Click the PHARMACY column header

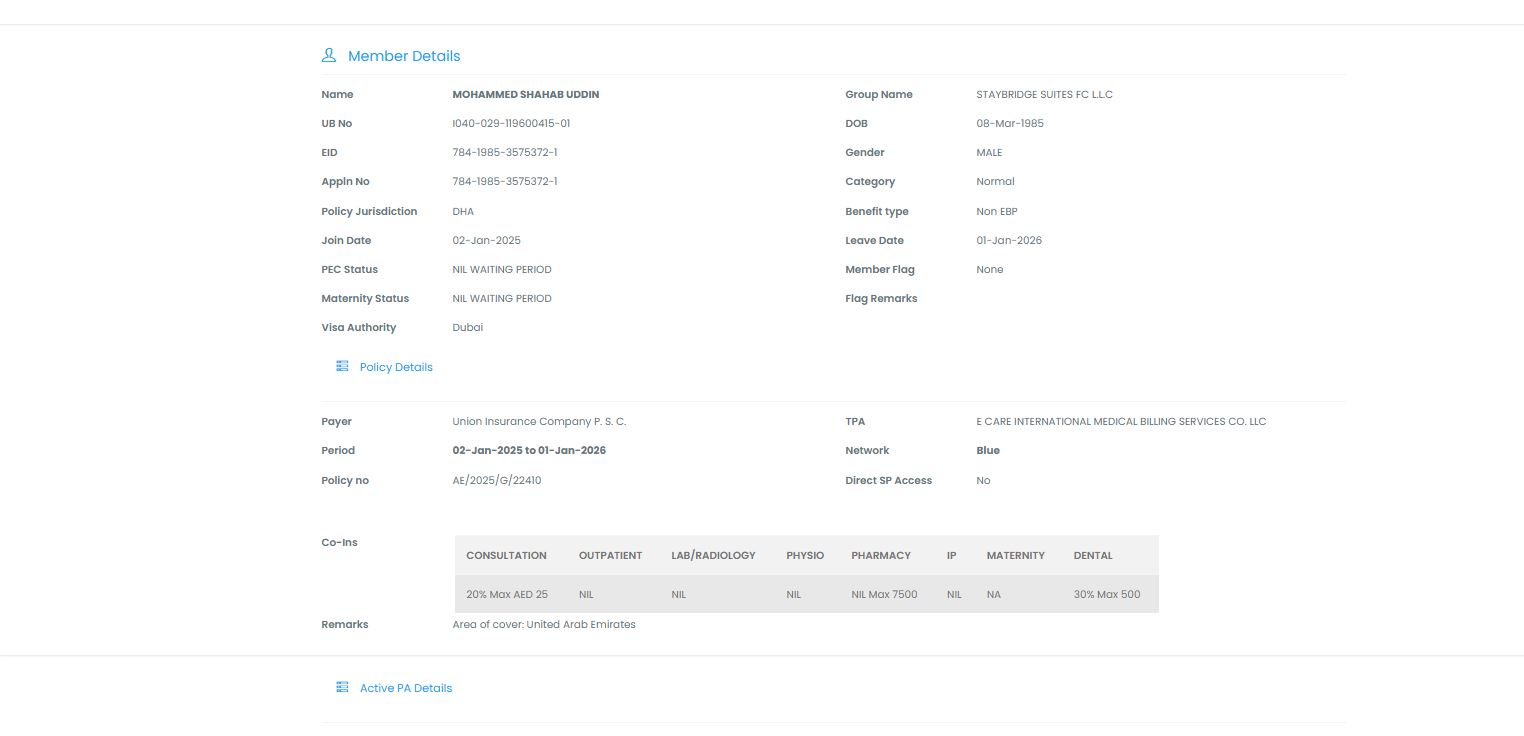coord(881,555)
